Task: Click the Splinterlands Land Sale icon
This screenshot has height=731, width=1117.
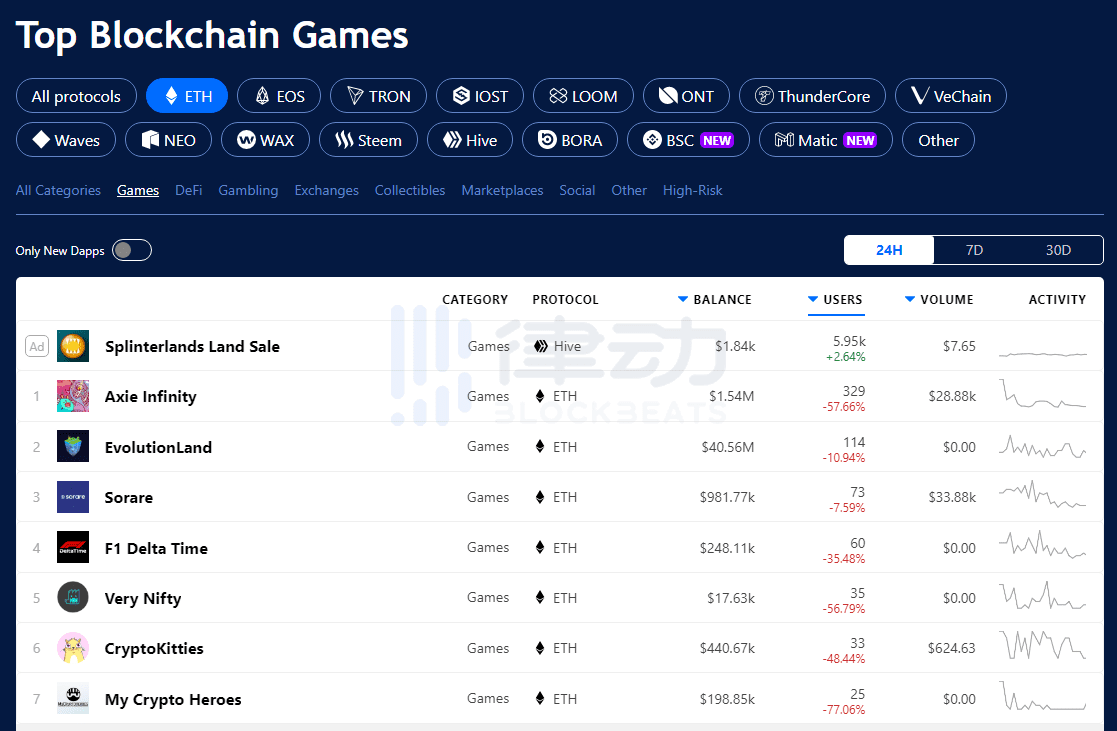Action: click(x=73, y=346)
